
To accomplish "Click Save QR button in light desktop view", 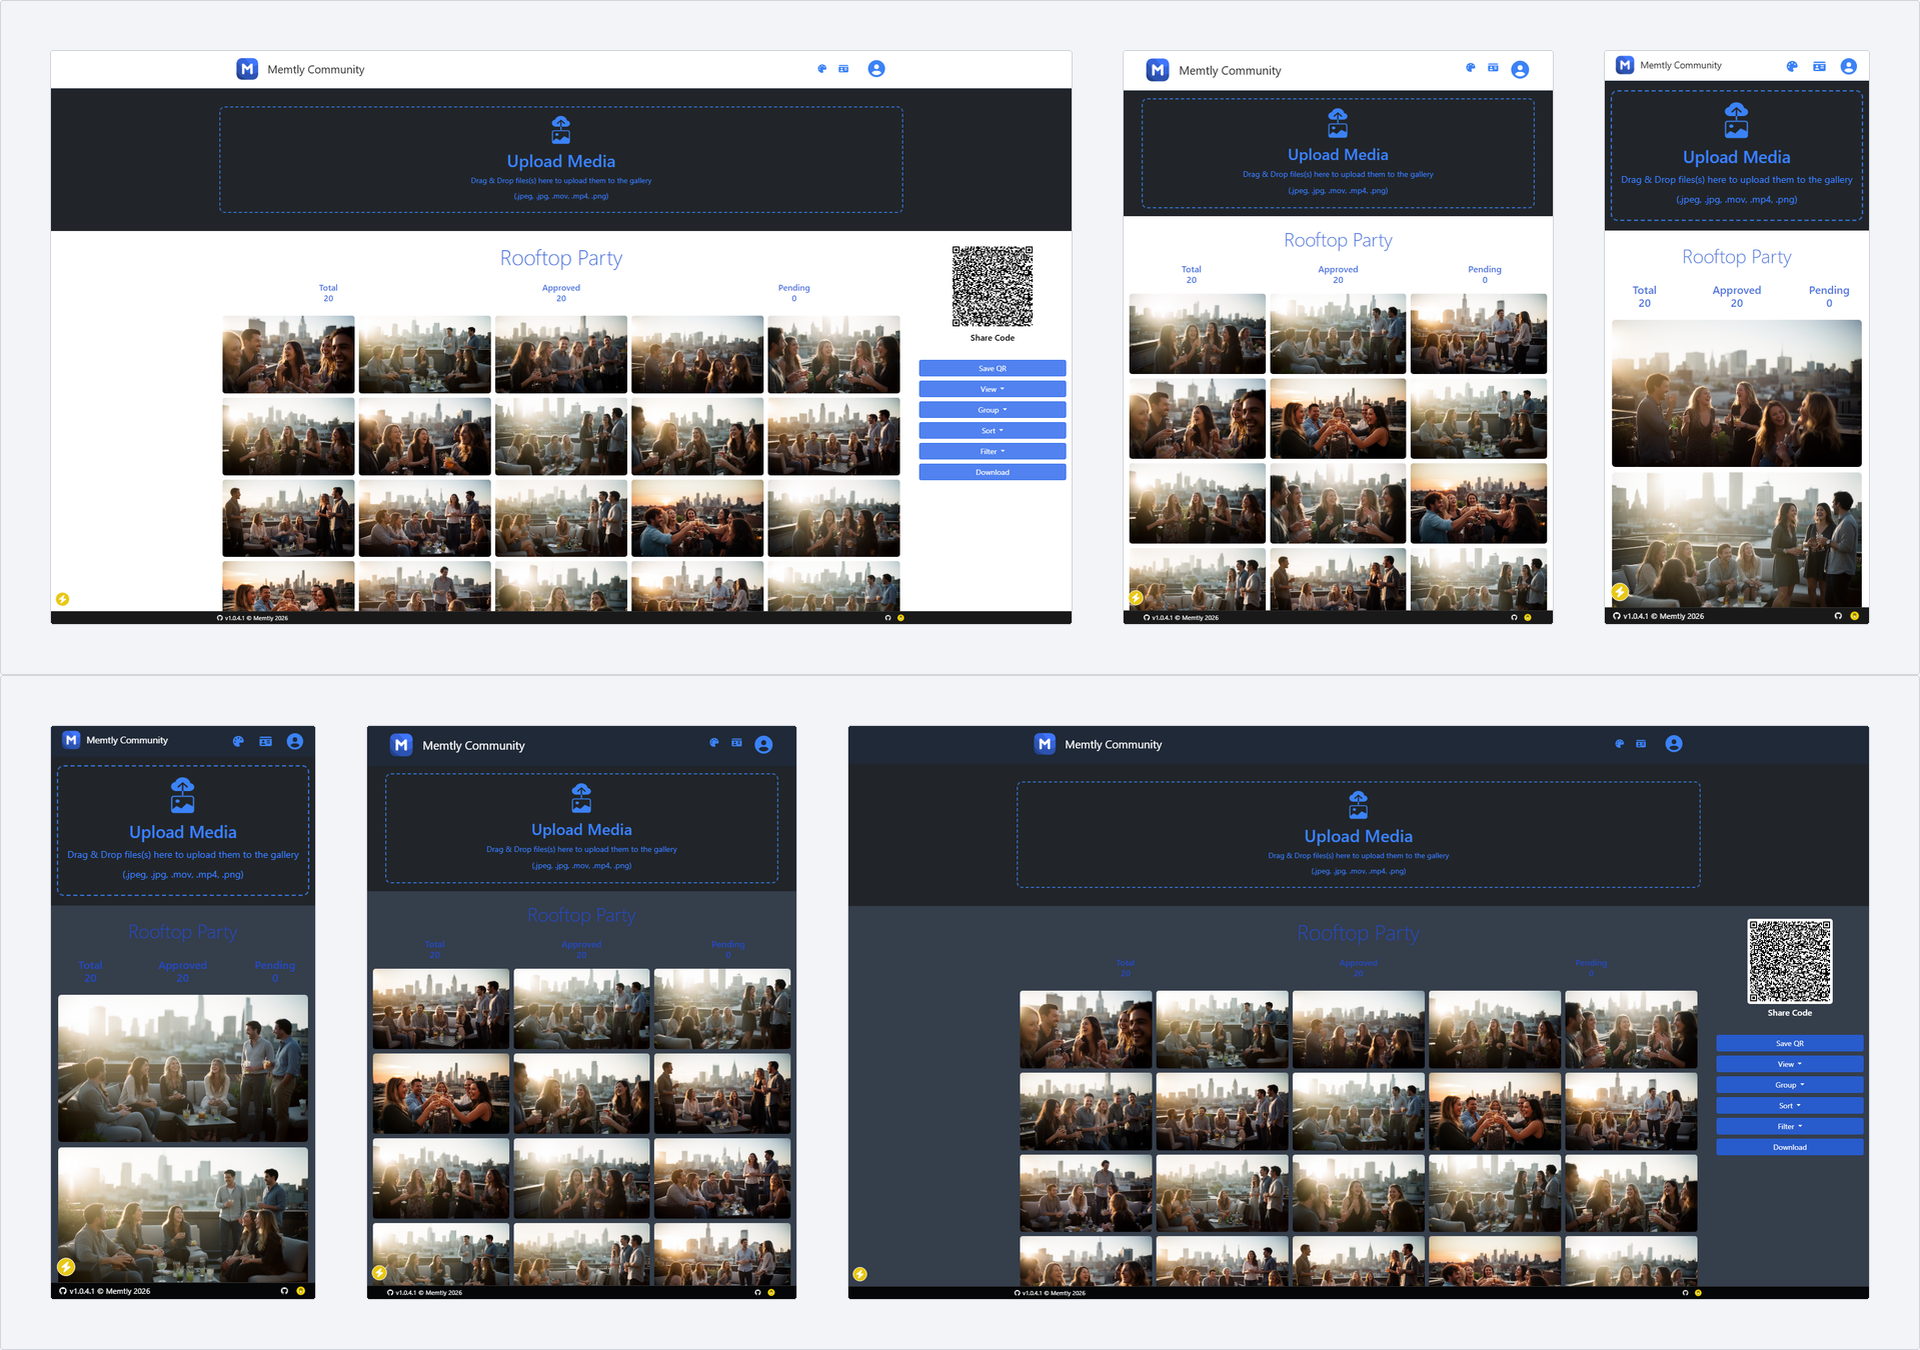I will click(x=992, y=368).
